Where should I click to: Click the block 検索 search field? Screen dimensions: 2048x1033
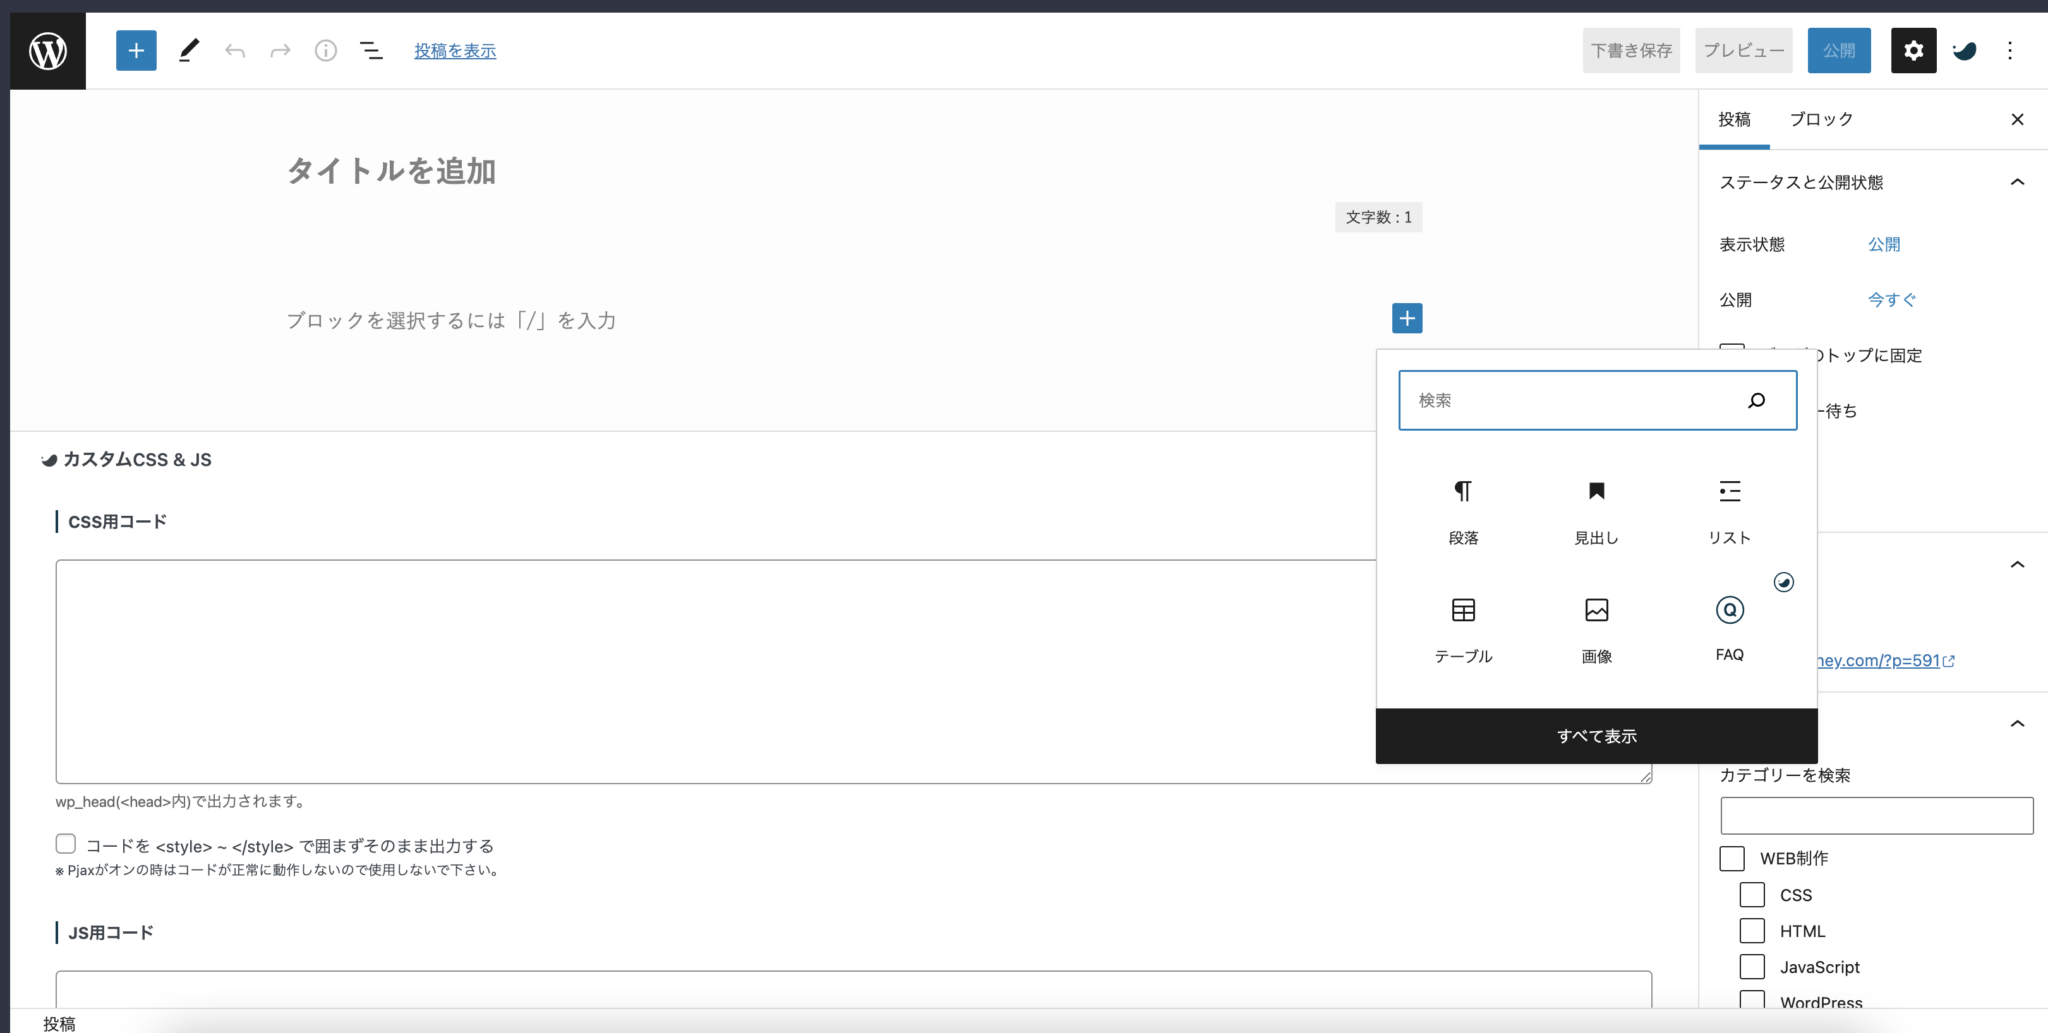pyautogui.click(x=1575, y=400)
